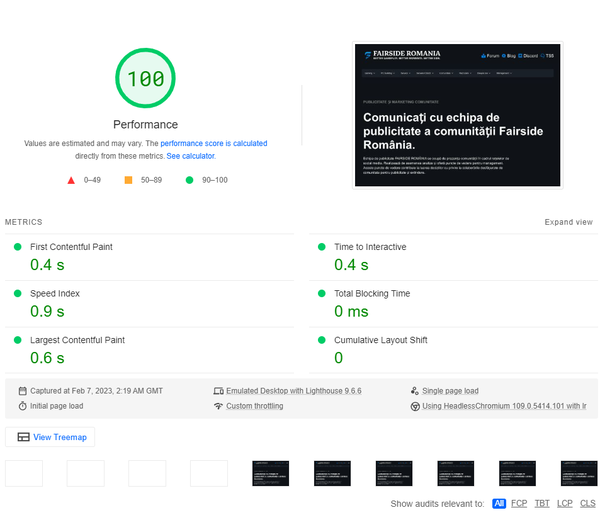Click green dot beside First Contentful Paint
Viewport: 600px width, 515px height.
[x=18, y=247]
